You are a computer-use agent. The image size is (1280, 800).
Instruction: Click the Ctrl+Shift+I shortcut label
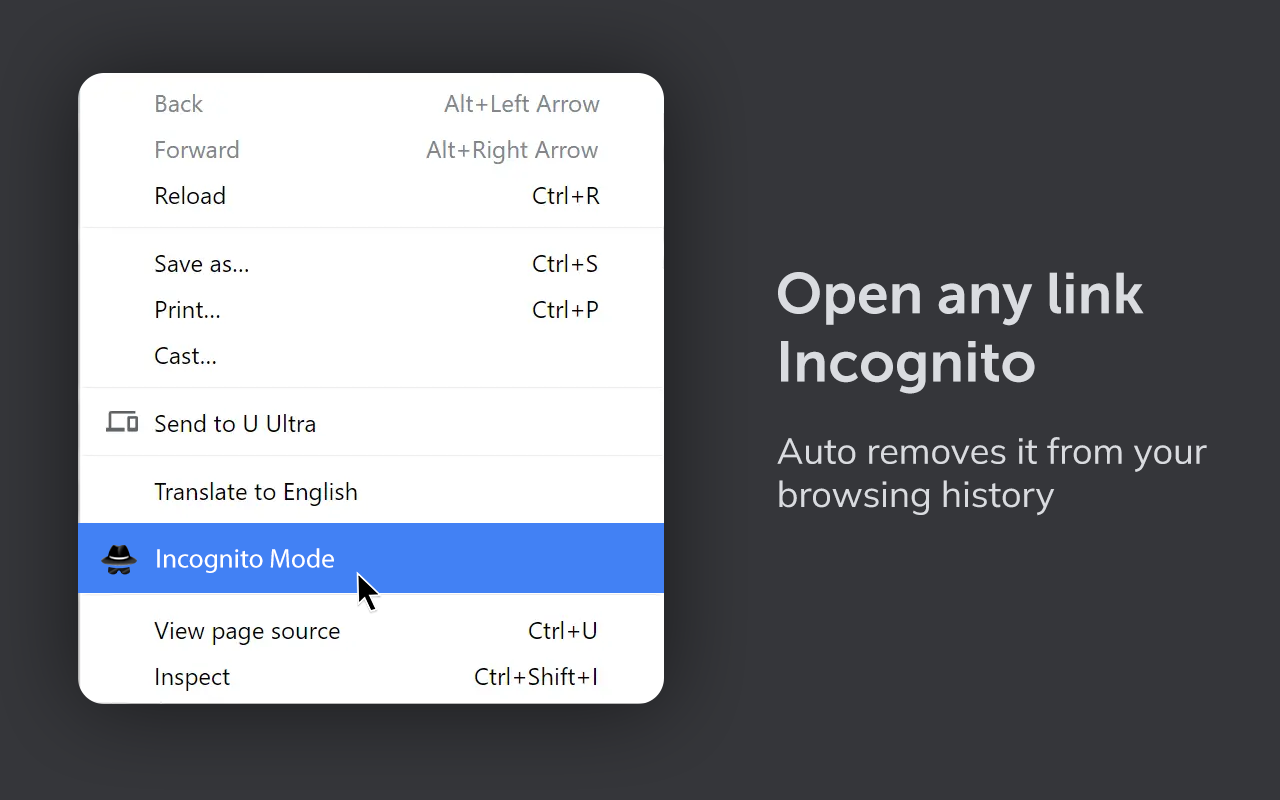pyautogui.click(x=536, y=676)
